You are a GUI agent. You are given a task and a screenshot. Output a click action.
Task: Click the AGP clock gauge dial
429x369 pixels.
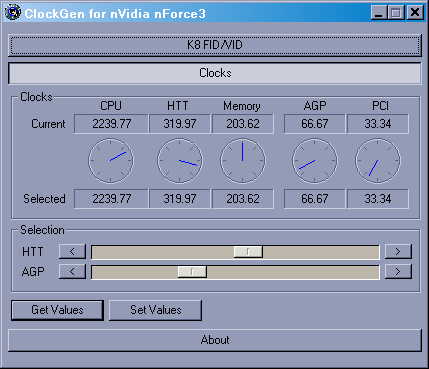tap(314, 161)
